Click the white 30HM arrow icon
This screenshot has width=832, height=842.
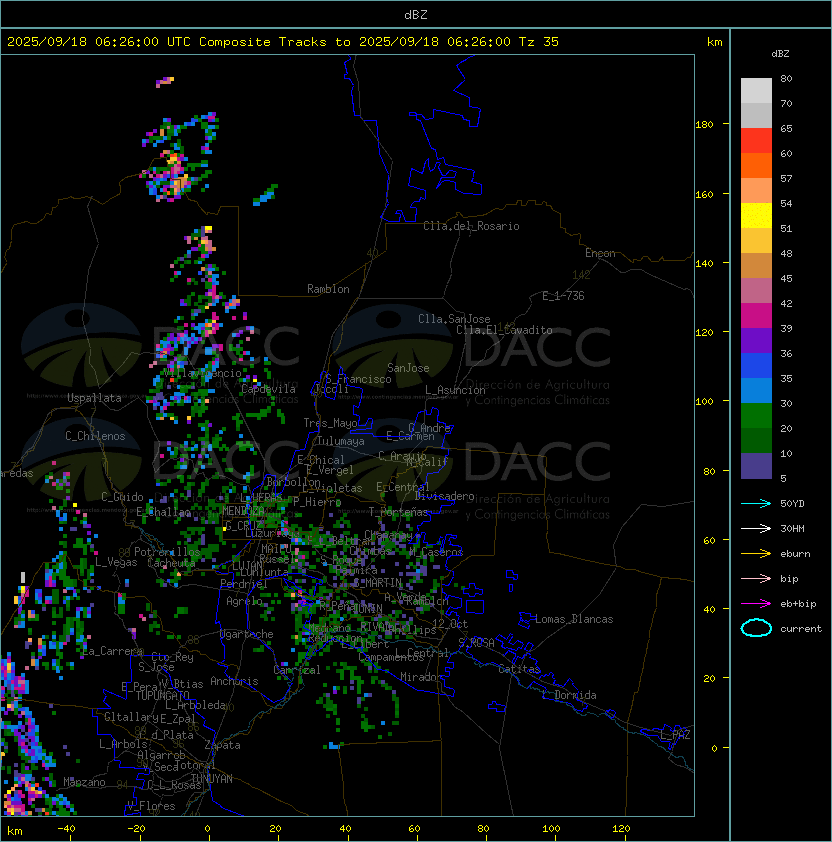point(756,528)
